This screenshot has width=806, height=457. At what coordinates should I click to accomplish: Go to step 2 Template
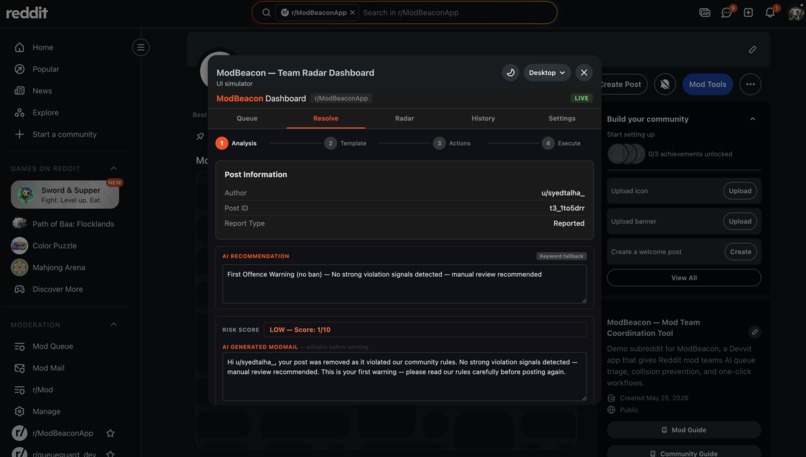[x=345, y=143]
